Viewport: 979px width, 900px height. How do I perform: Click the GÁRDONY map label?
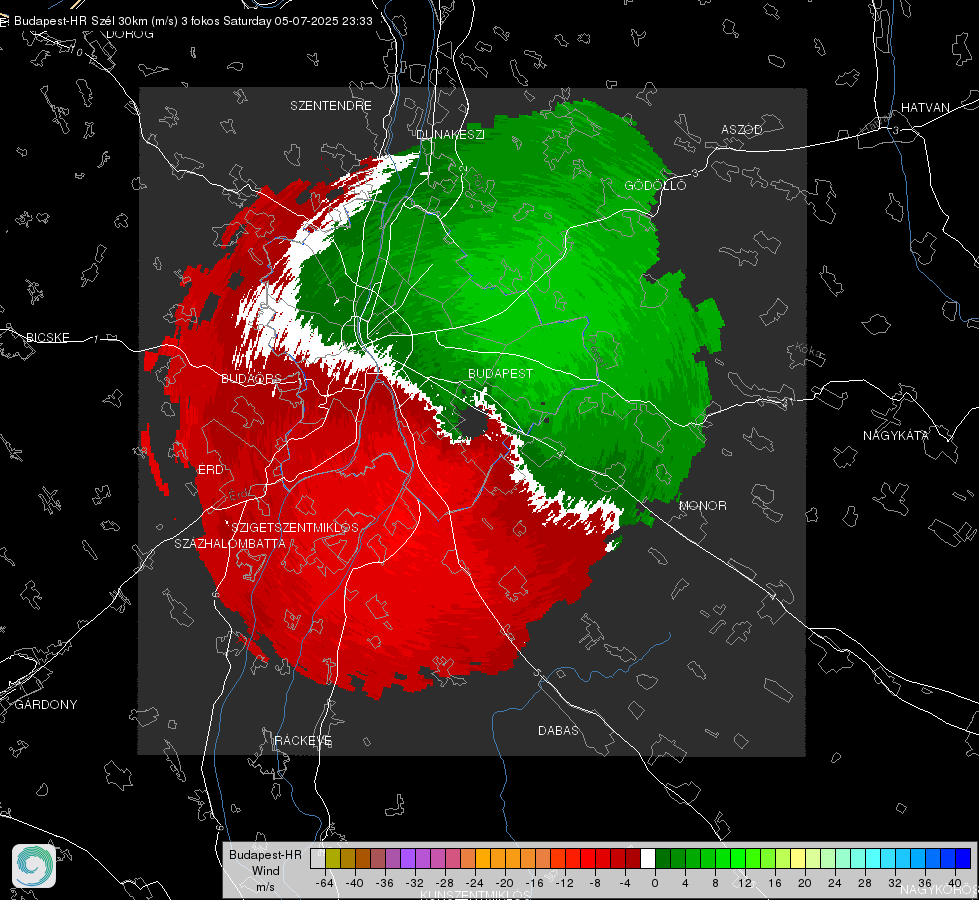(x=46, y=705)
